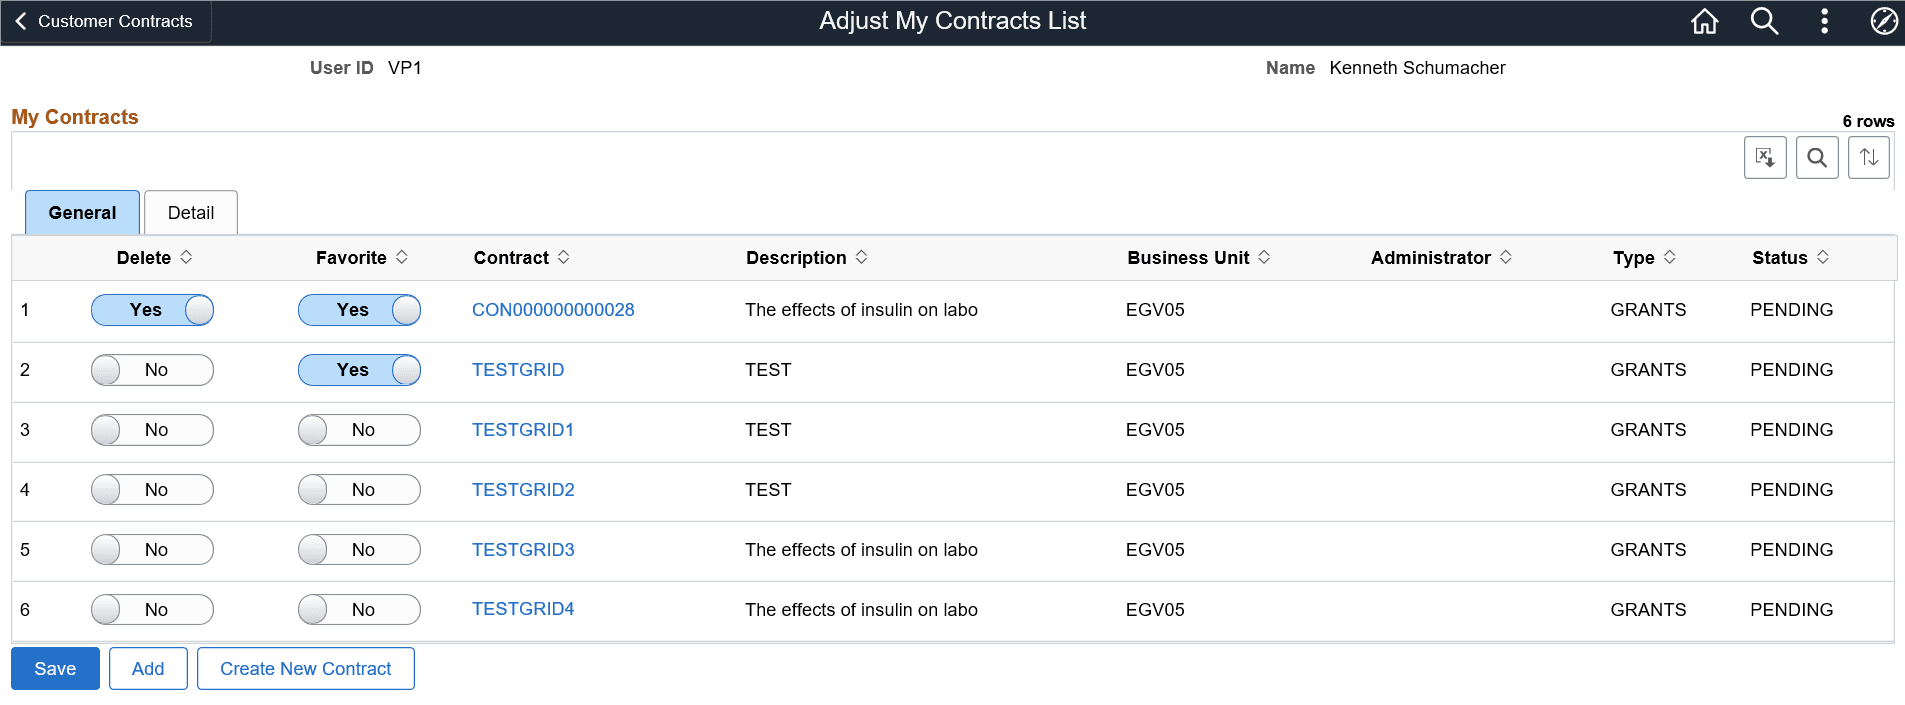This screenshot has width=1905, height=705.
Task: Open the global search magnifier icon
Action: coord(1764,21)
